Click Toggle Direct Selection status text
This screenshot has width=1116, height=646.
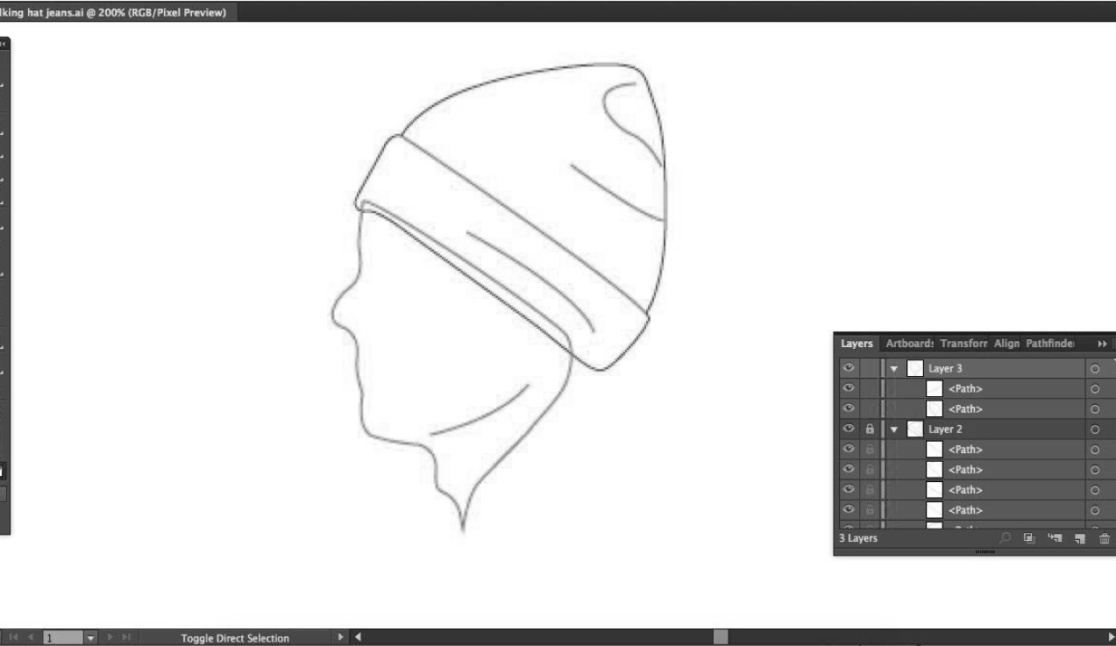click(x=235, y=638)
